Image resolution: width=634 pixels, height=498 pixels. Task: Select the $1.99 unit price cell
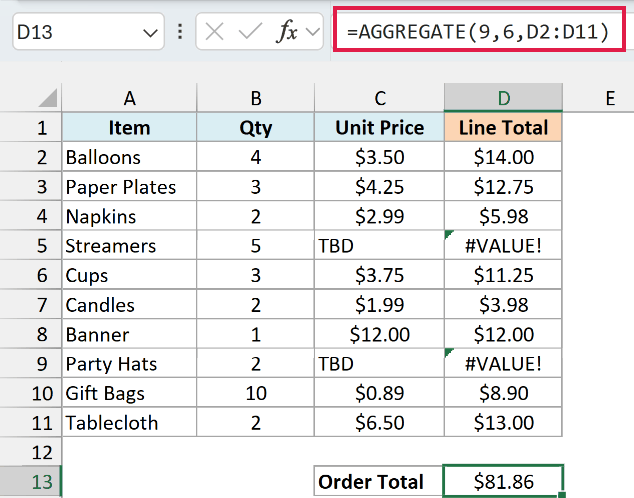pos(379,304)
